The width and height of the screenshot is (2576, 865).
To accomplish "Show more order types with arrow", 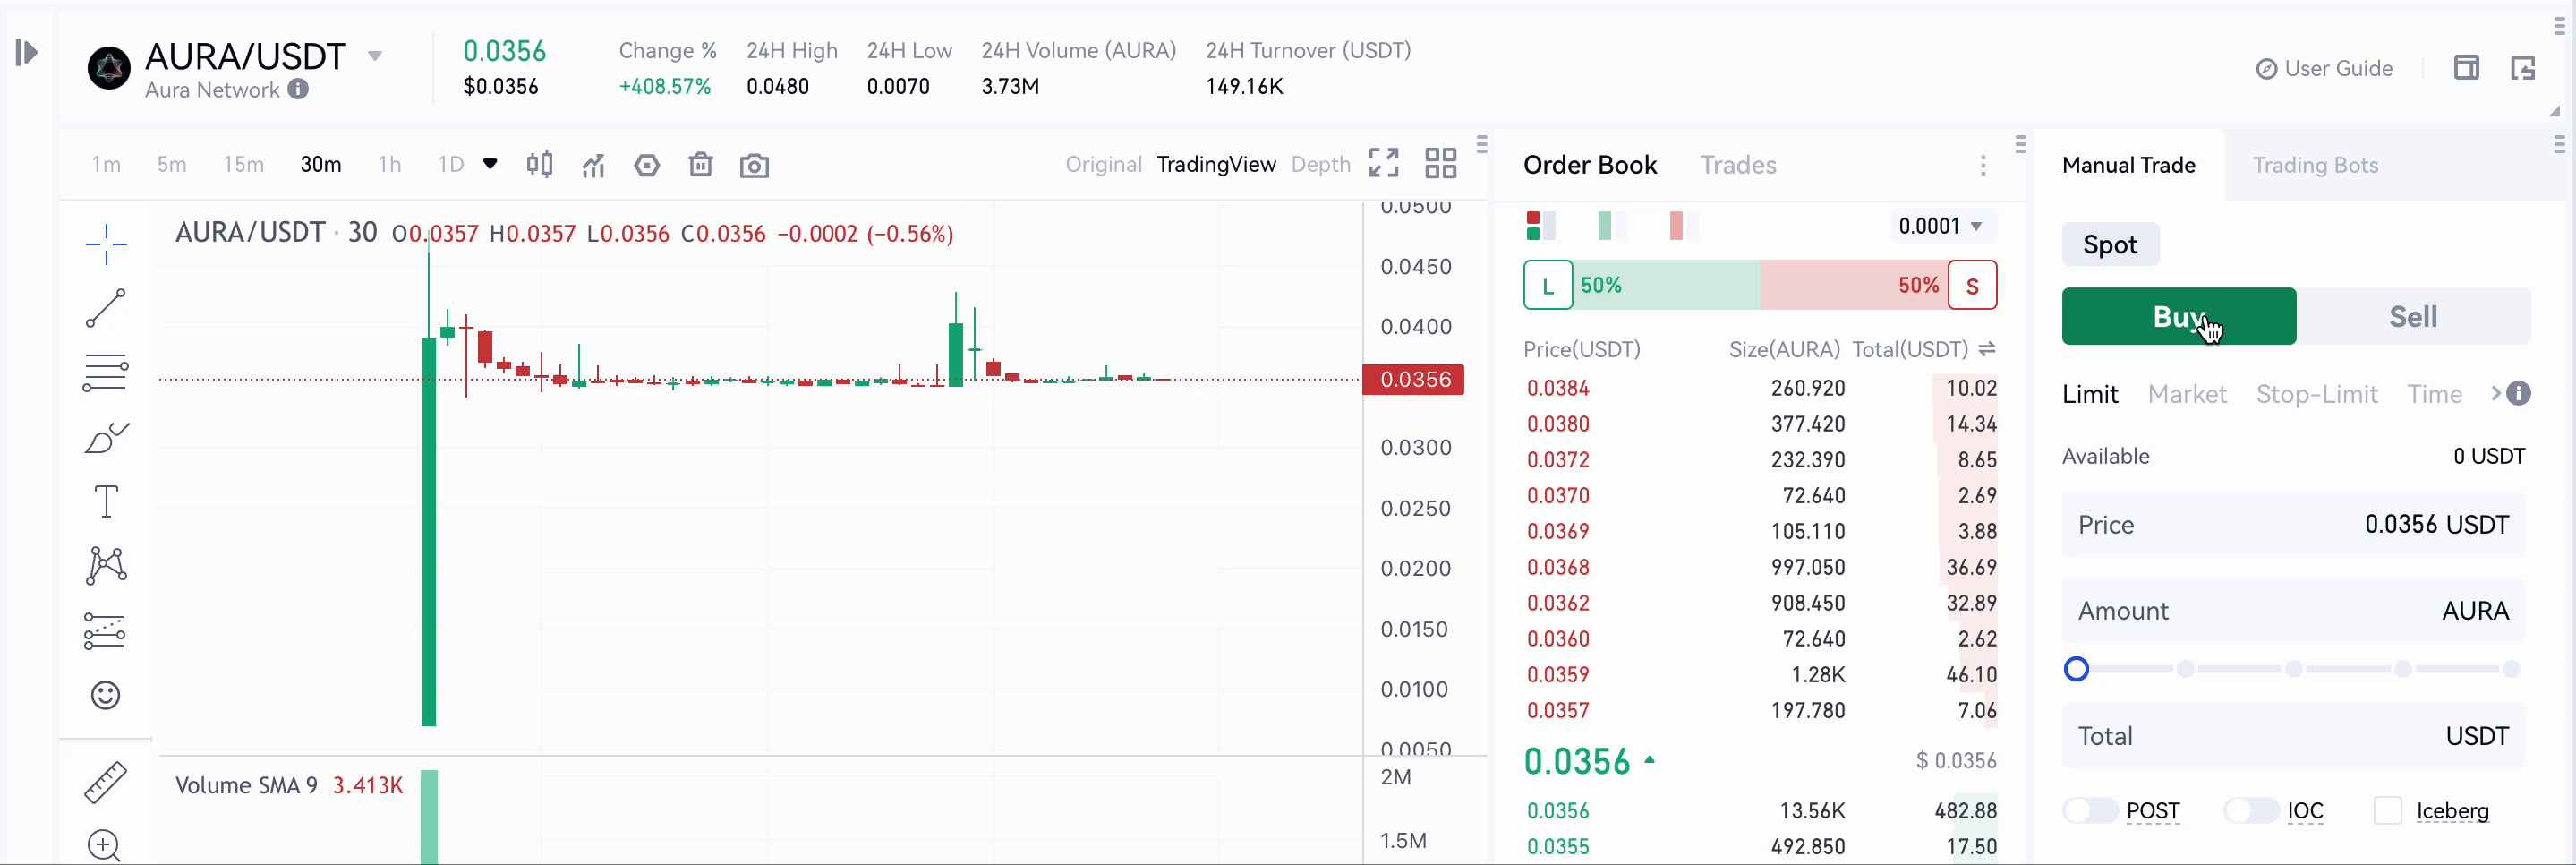I will click(2495, 394).
